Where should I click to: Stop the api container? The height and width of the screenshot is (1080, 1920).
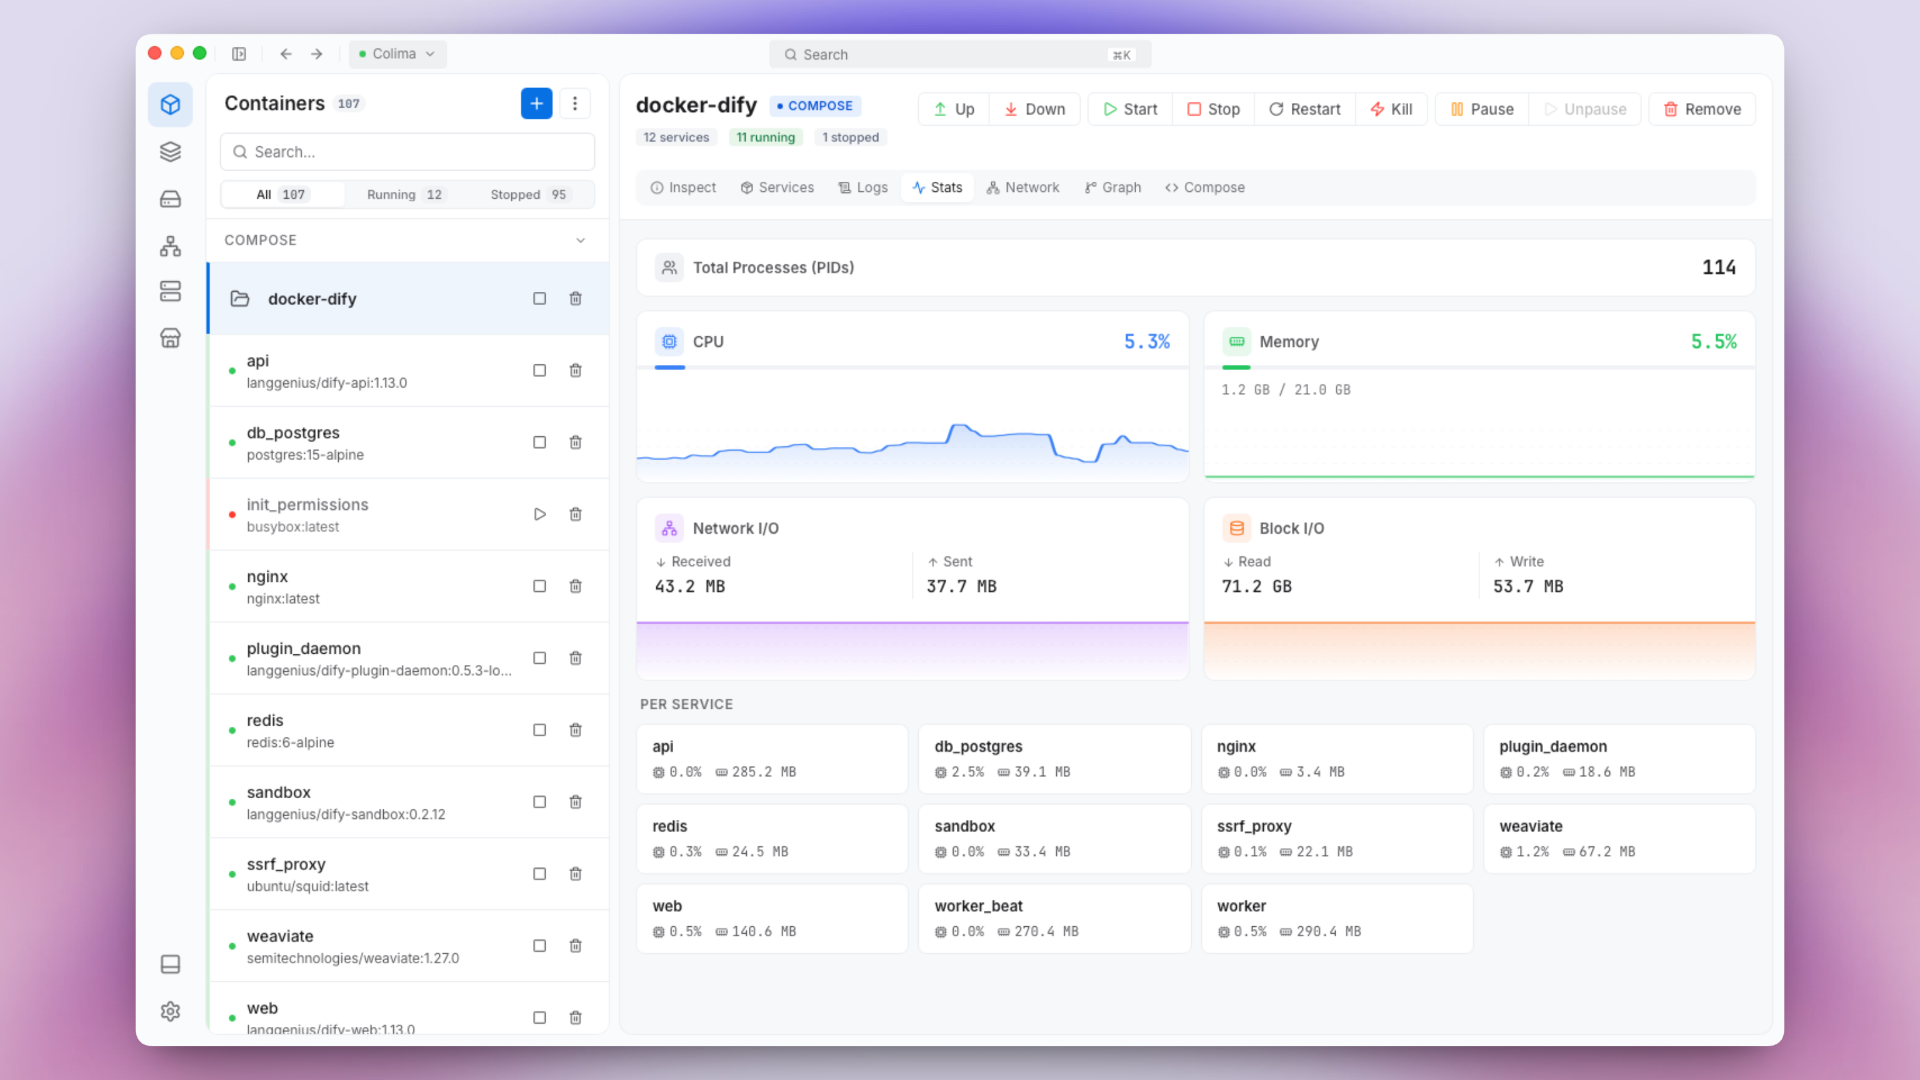point(539,371)
